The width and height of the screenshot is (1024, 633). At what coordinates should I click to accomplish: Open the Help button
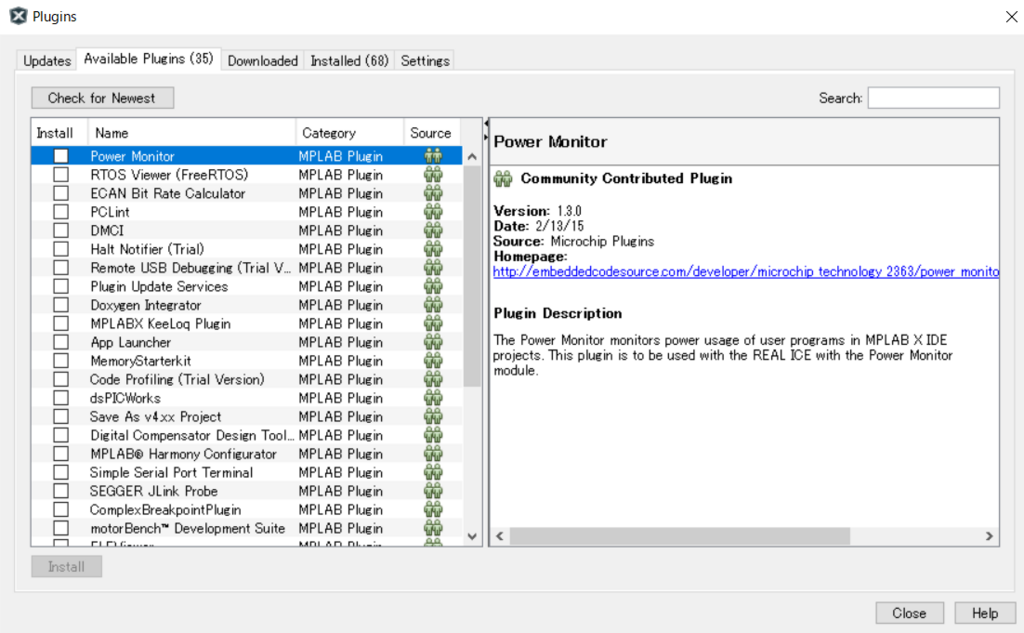point(985,613)
